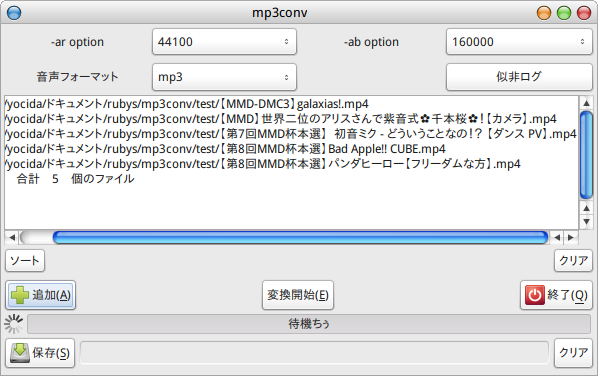Clear the file list with upper クリア button
Screen dimensions: 598x376
(x=573, y=261)
